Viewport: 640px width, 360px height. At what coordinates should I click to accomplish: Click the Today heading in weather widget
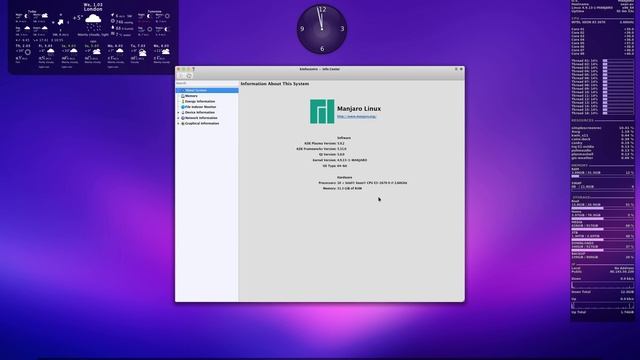[32, 12]
